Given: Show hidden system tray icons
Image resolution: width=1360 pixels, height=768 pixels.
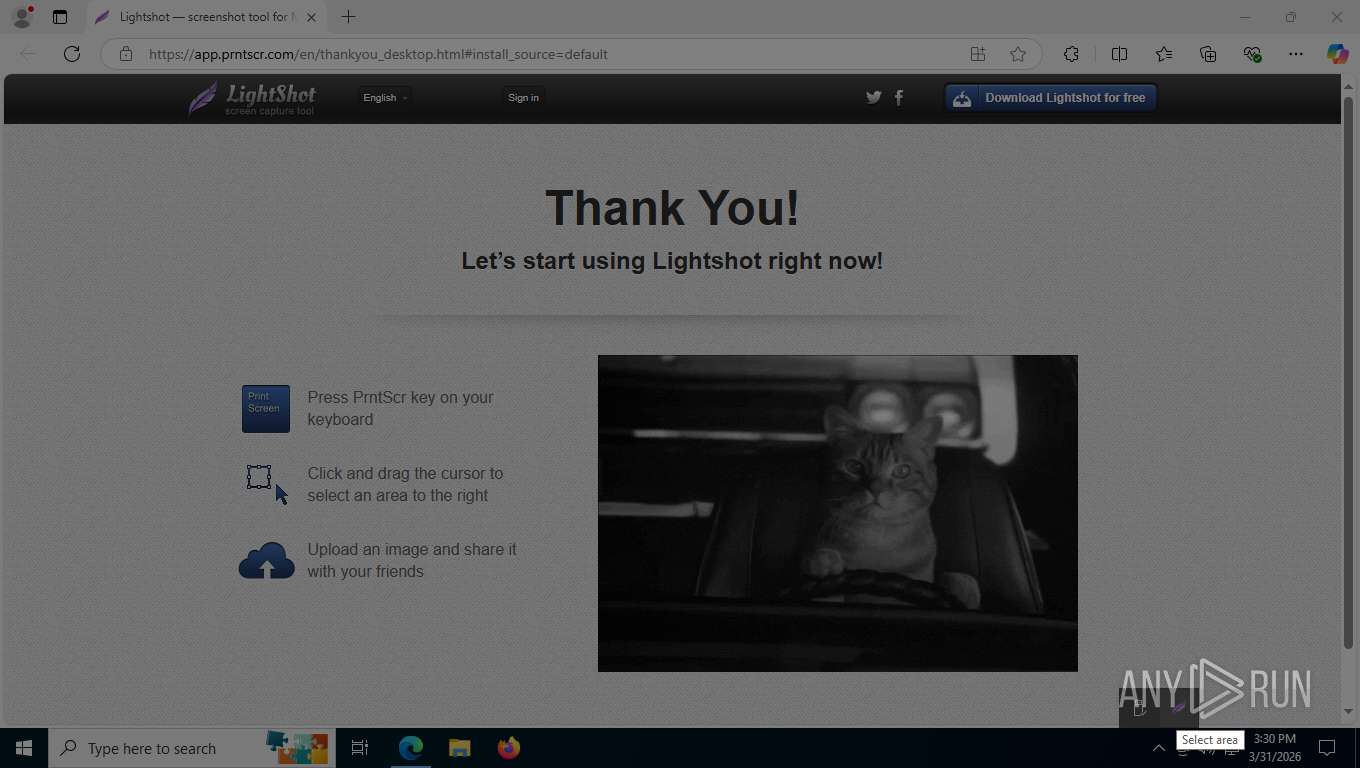Looking at the screenshot, I should (x=1159, y=748).
